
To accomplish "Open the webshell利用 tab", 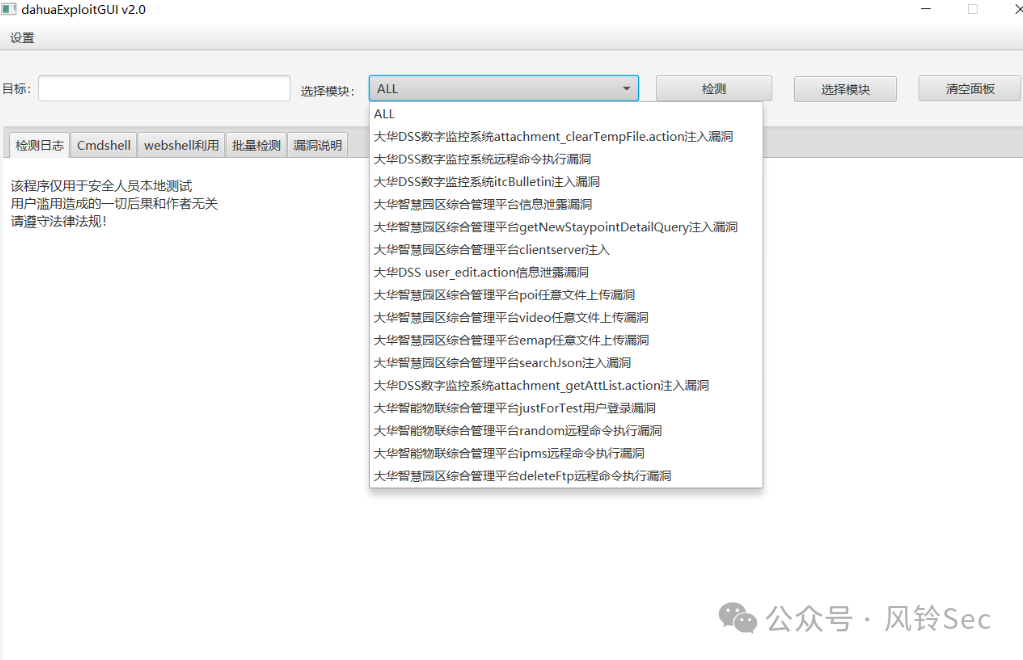I will (181, 145).
